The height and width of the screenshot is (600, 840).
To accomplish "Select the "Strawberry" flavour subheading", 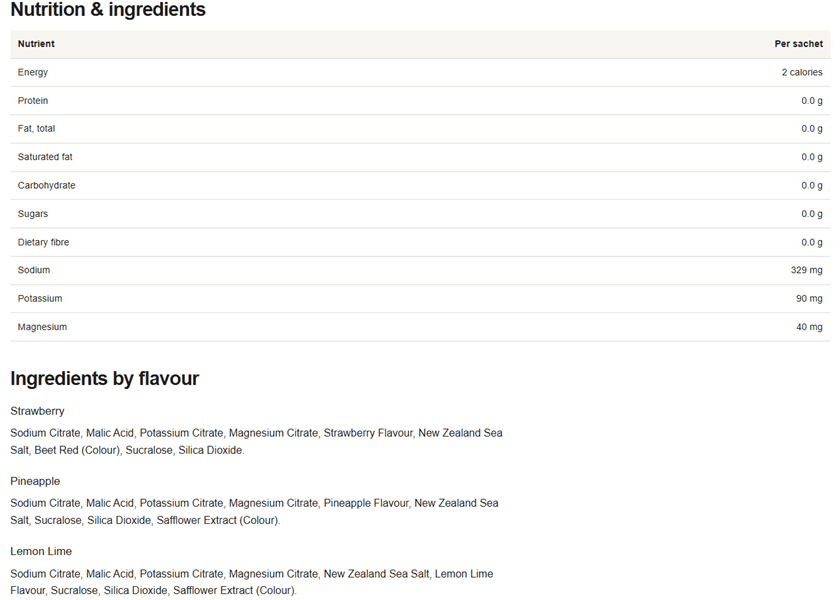I will pyautogui.click(x=37, y=411).
